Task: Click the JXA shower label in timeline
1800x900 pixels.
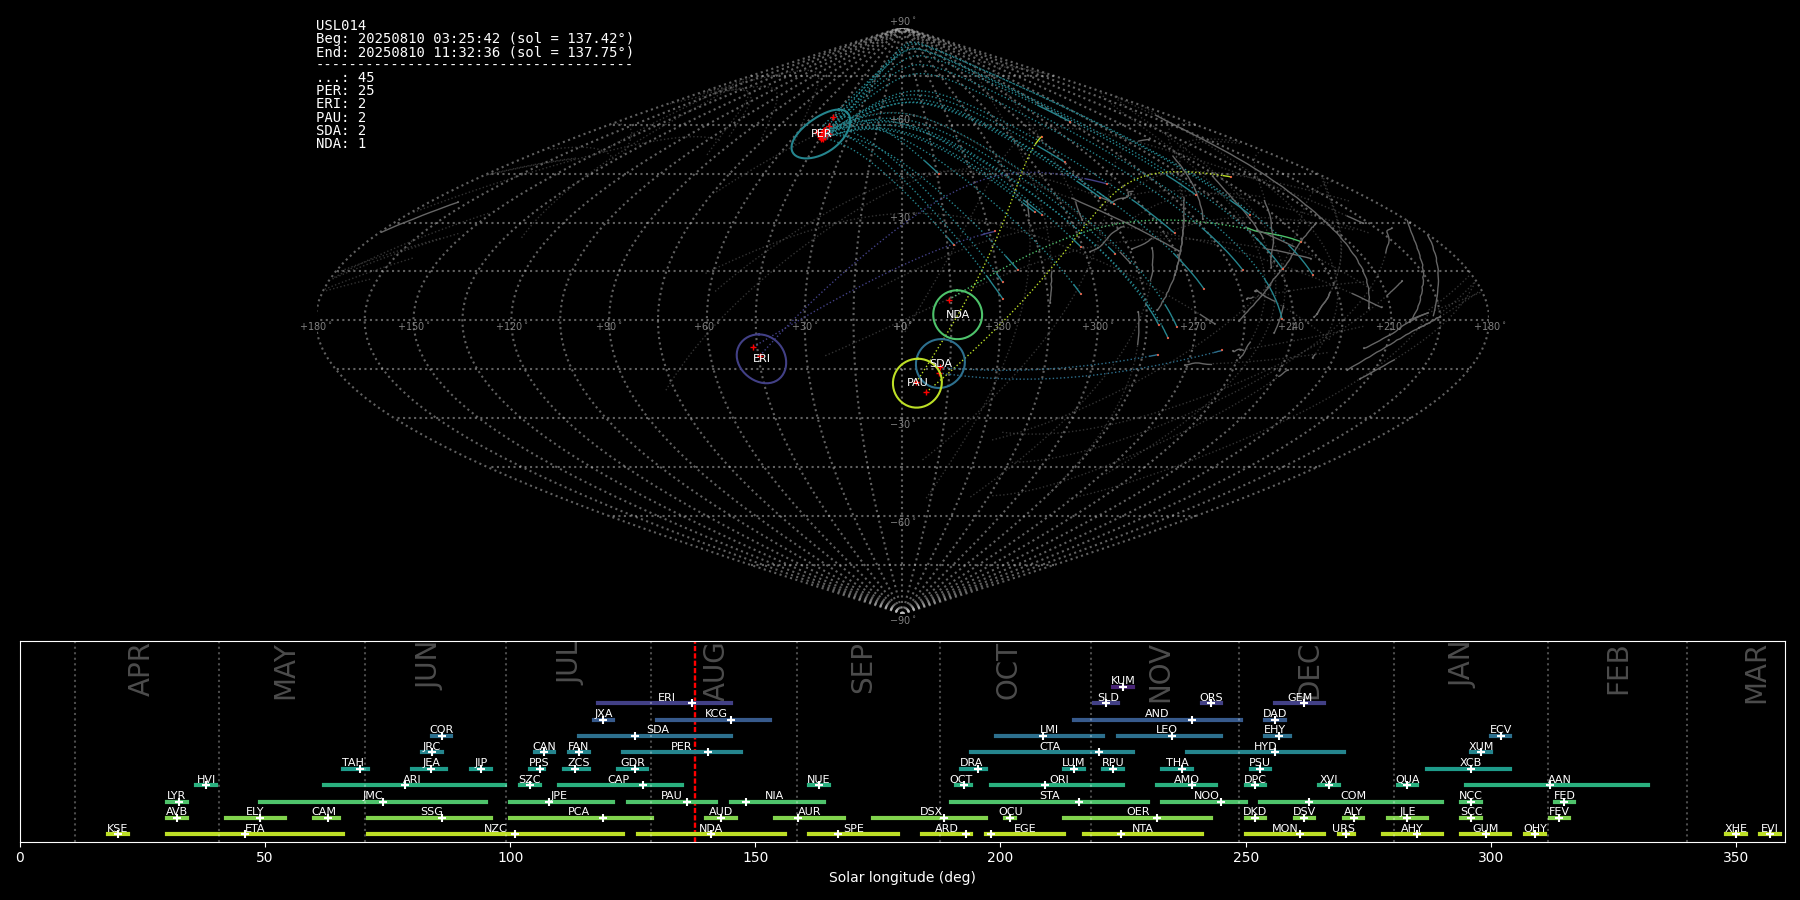Action: pos(604,714)
